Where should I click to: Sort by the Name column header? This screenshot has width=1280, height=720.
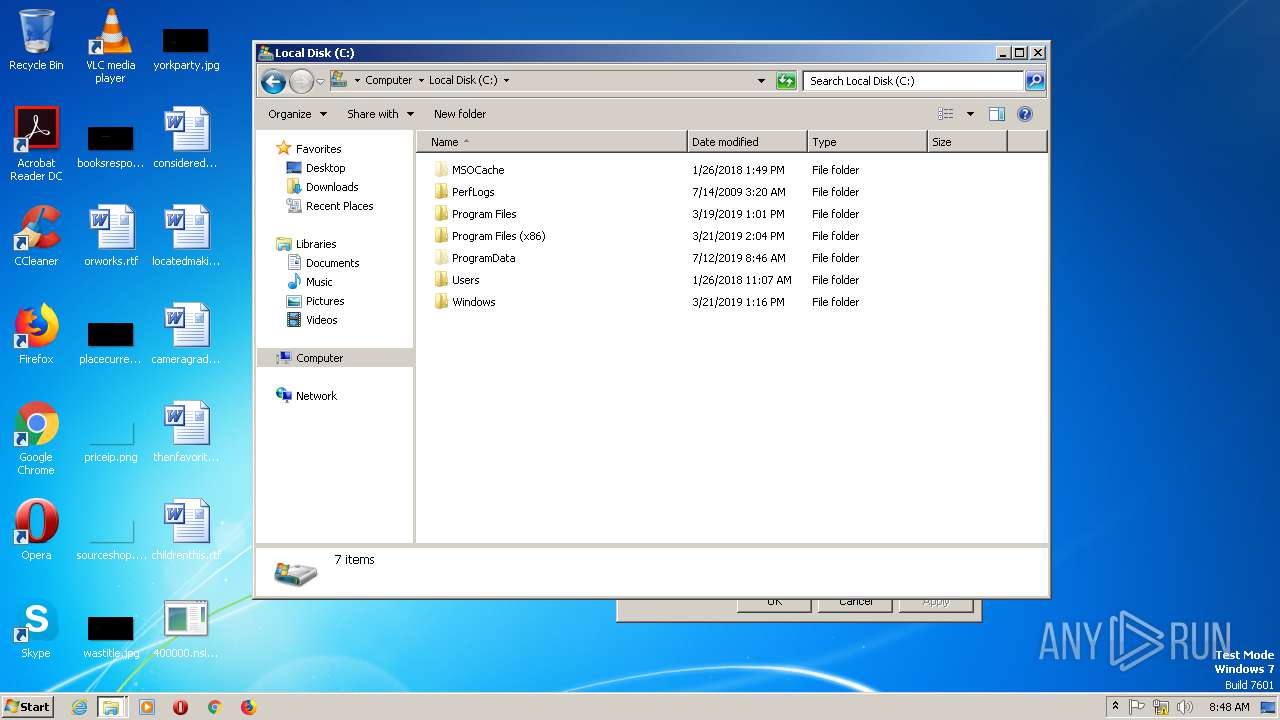pos(552,142)
